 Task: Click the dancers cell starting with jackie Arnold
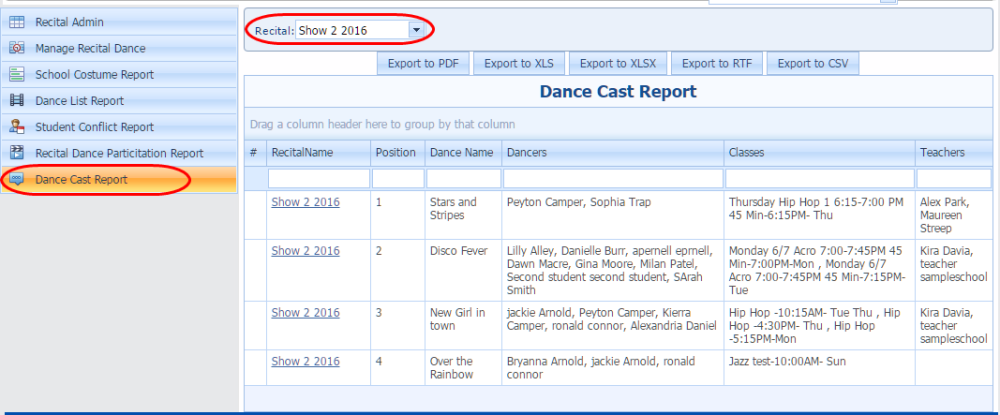[x=613, y=326]
